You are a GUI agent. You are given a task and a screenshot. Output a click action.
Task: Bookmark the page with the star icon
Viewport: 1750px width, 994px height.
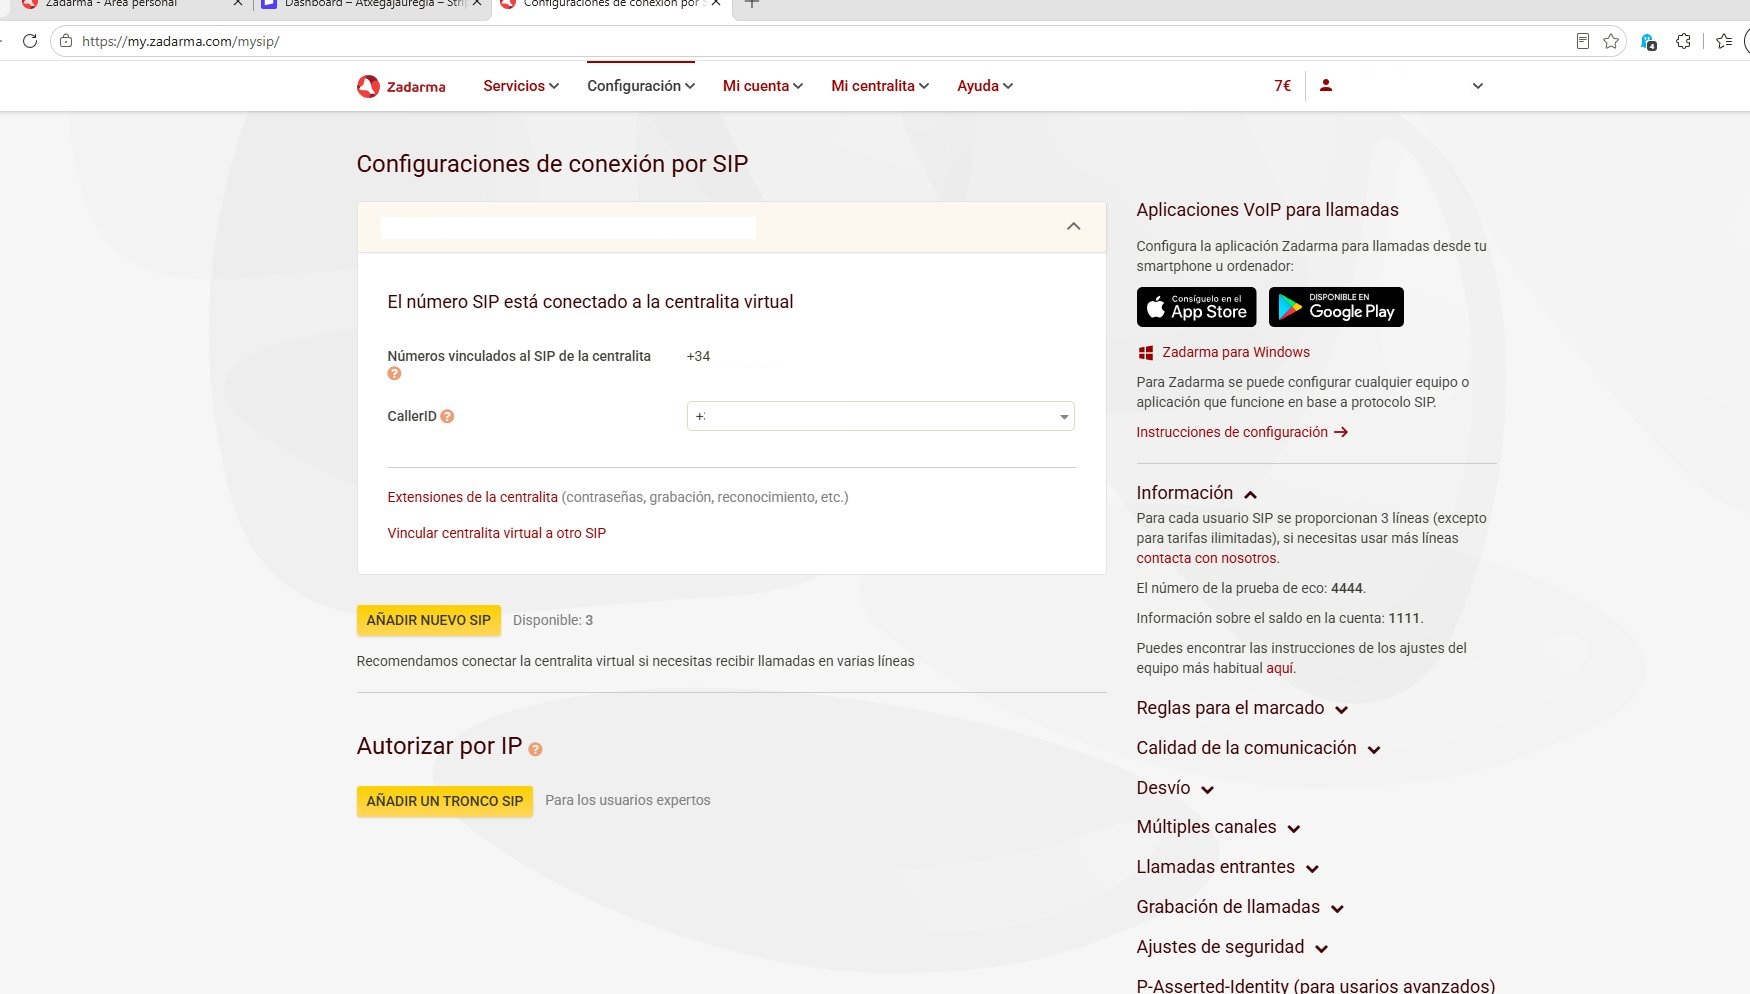pos(1611,41)
